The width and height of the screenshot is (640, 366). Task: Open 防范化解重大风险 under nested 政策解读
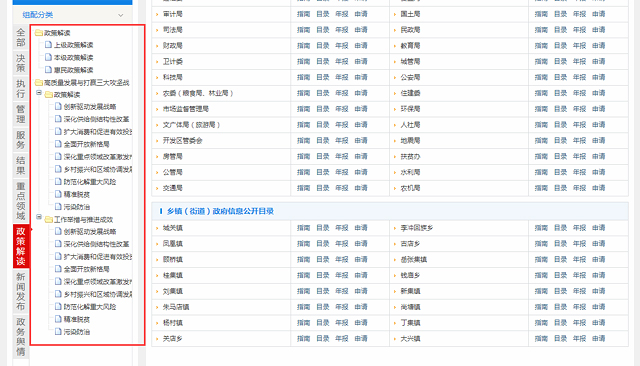[x=90, y=182]
